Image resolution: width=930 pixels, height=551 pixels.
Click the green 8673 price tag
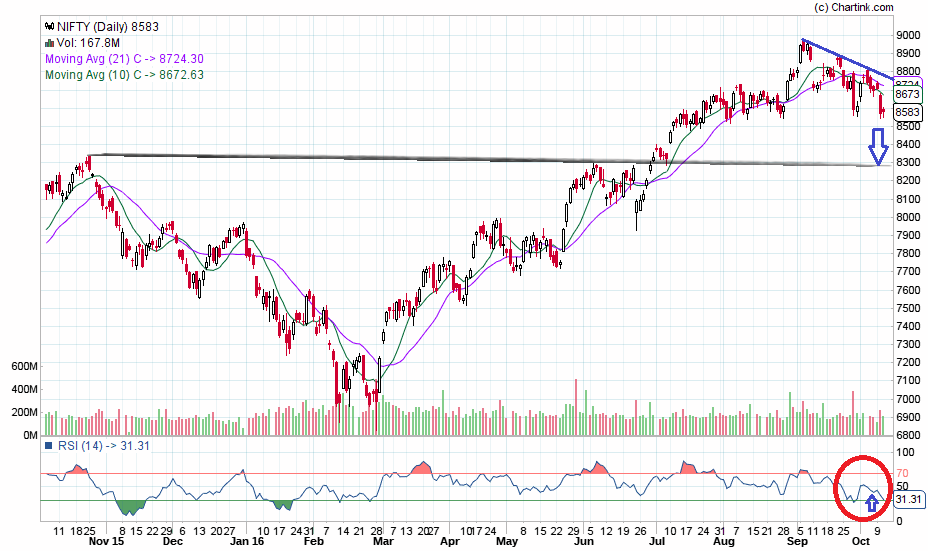click(907, 94)
